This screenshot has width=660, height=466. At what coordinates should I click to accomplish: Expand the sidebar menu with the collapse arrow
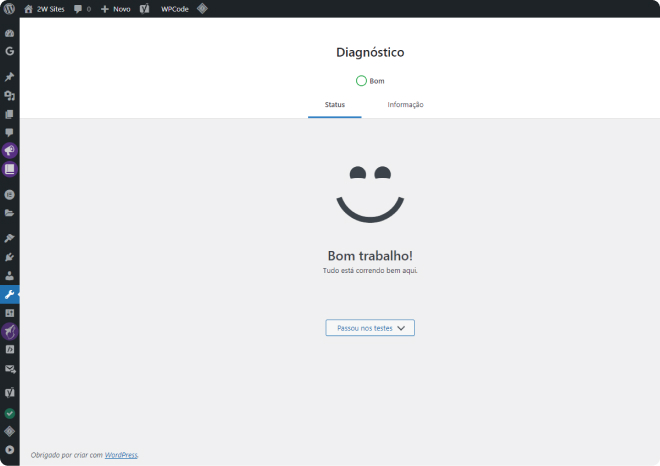click(x=10, y=450)
